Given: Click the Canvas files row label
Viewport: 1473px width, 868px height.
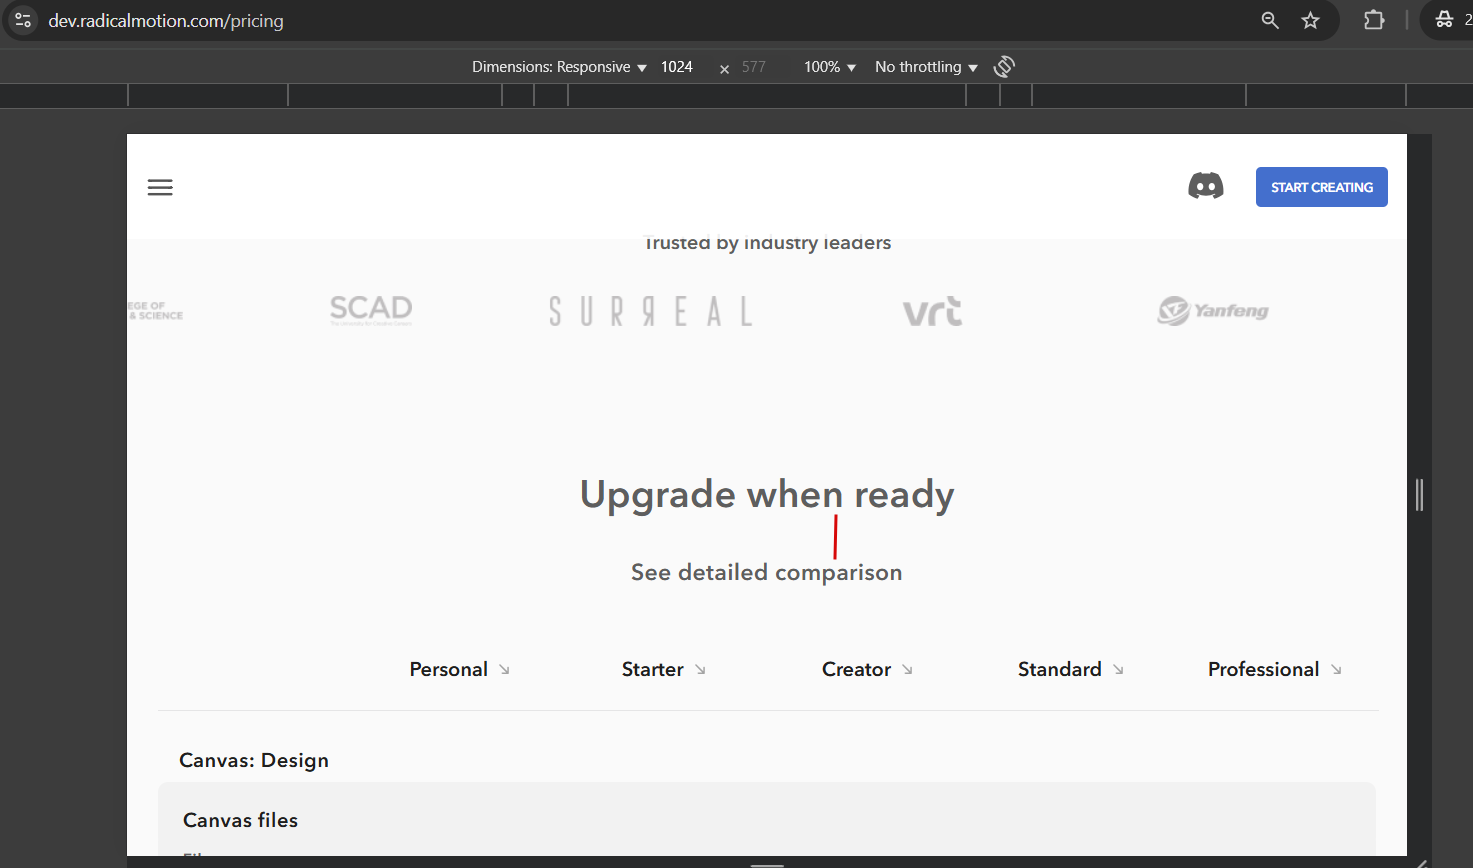Looking at the screenshot, I should 240,820.
